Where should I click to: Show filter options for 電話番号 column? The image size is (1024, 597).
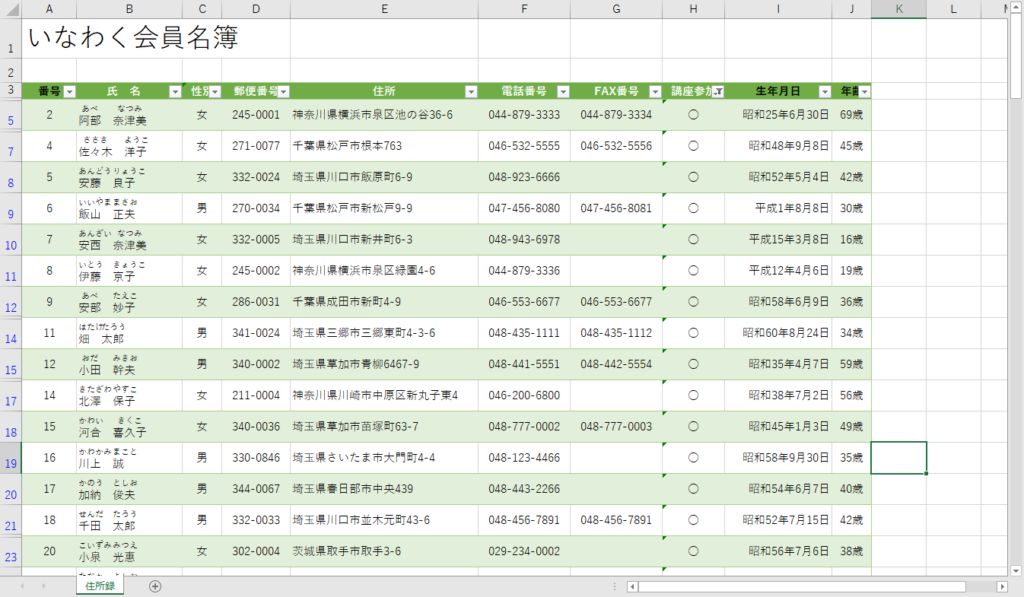point(563,91)
